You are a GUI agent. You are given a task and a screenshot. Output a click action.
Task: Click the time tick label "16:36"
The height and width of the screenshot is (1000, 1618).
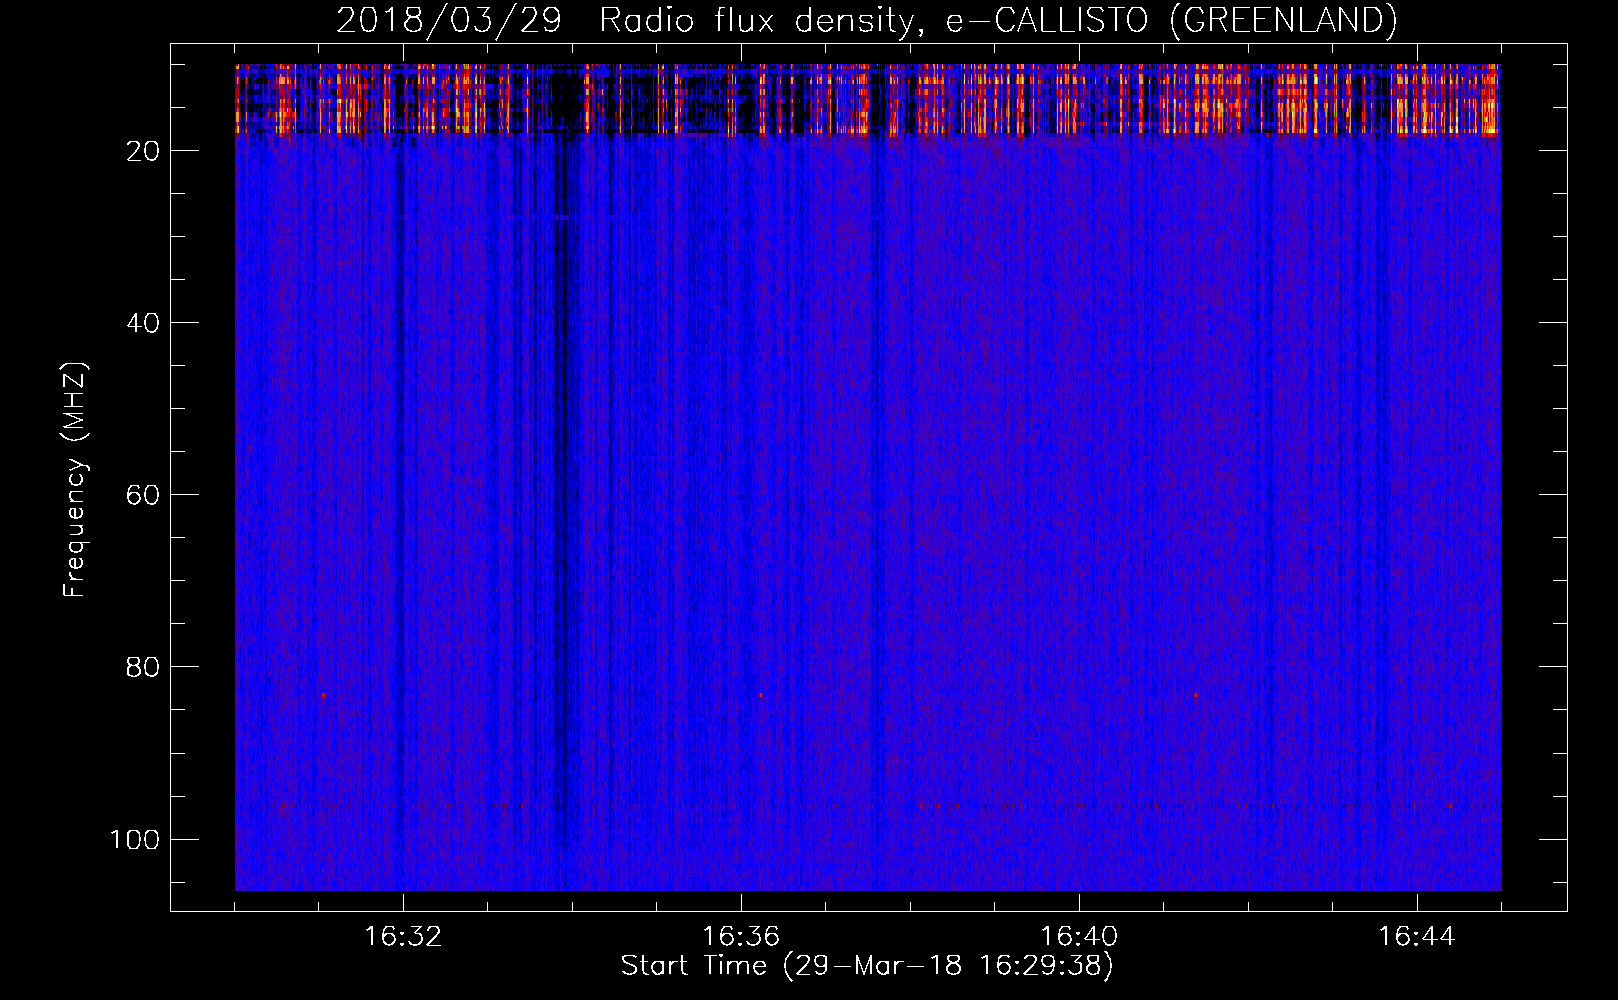coord(741,937)
